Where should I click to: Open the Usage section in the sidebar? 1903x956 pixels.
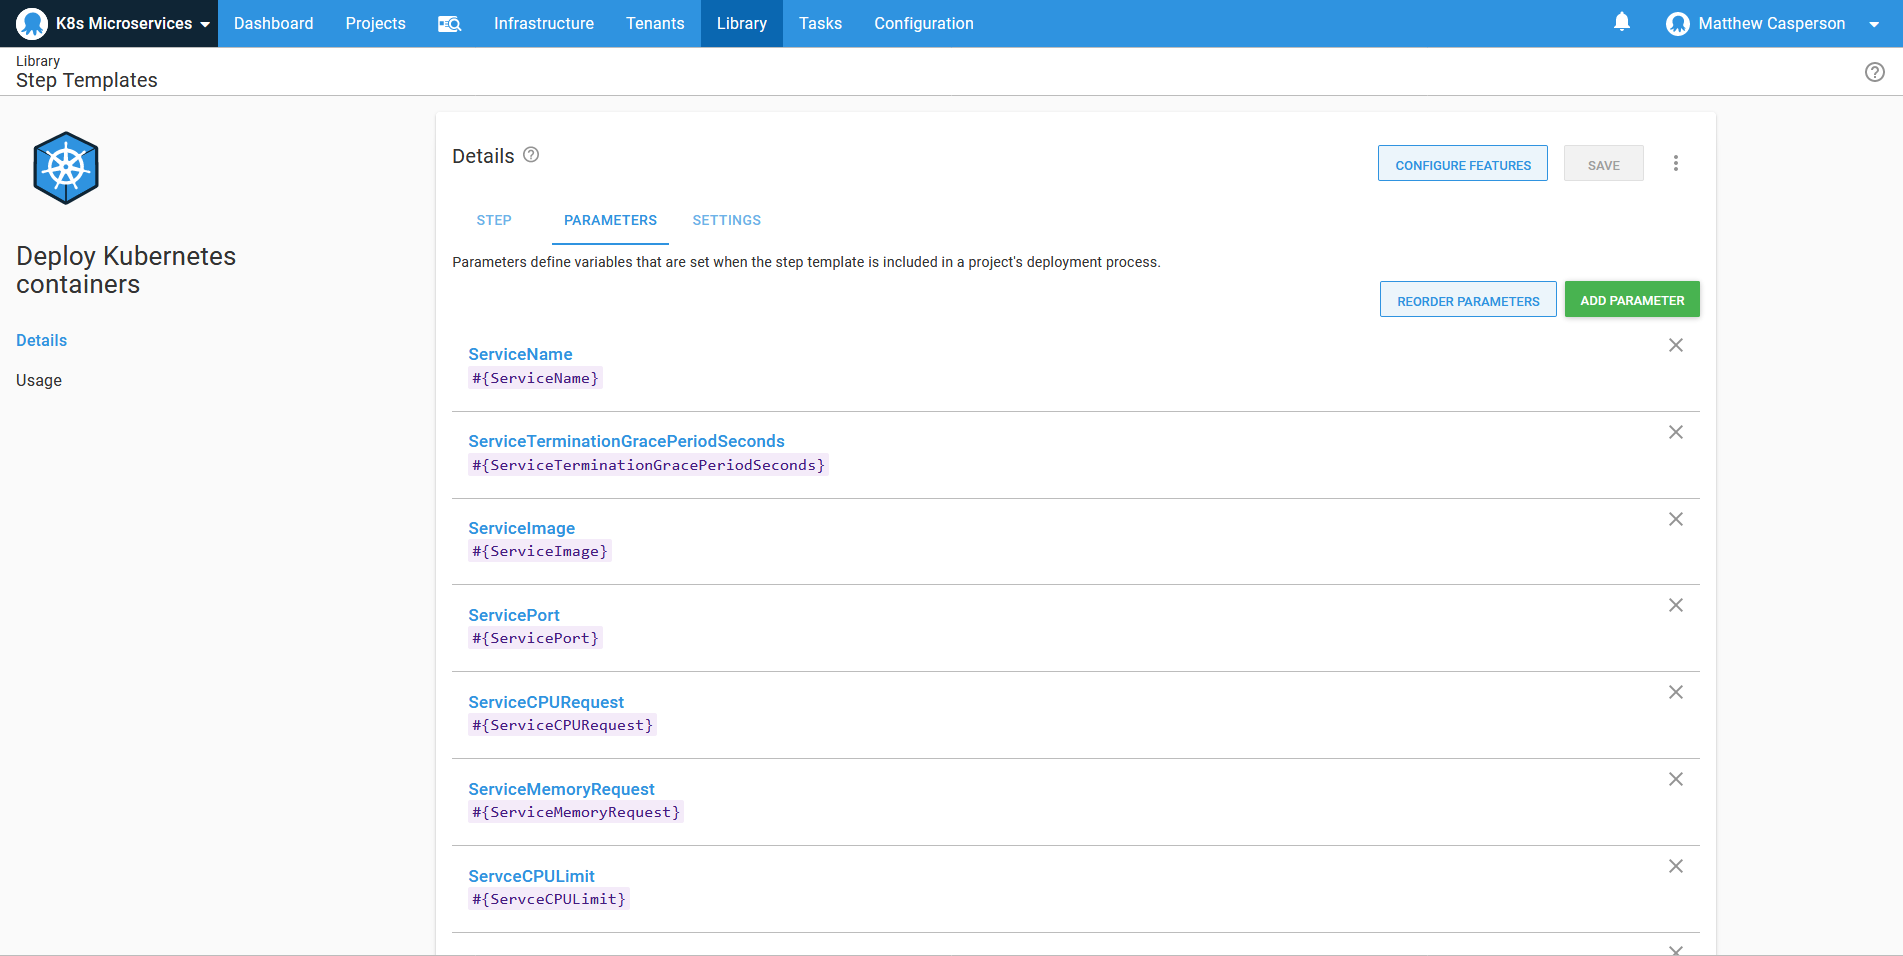(x=38, y=380)
